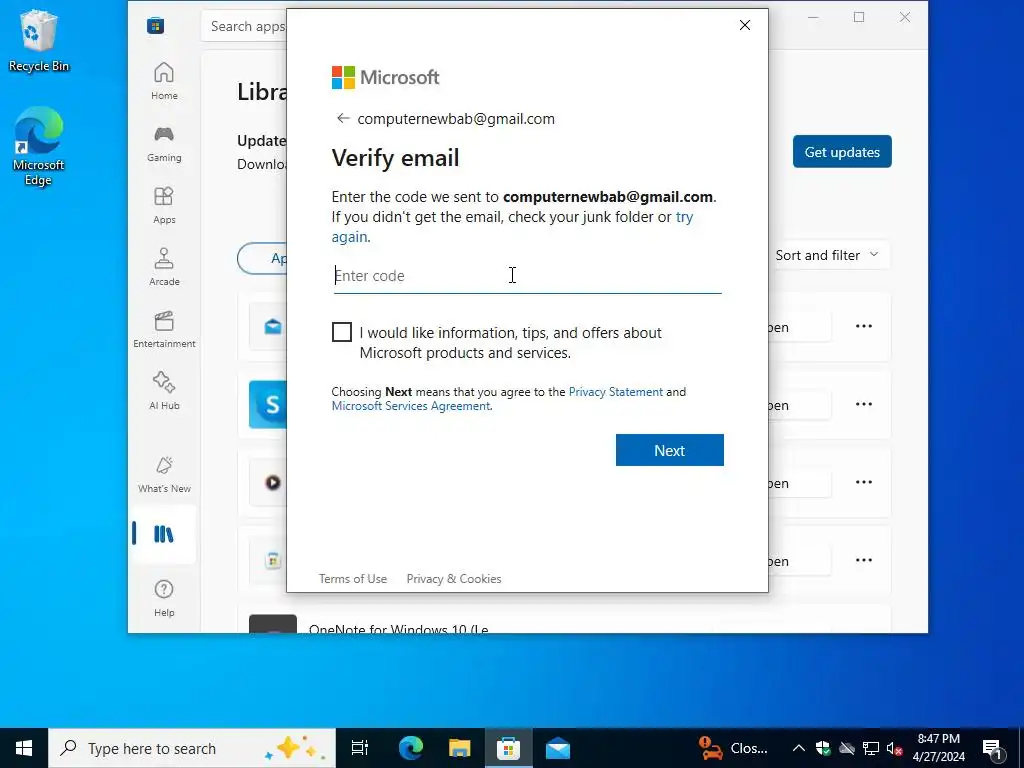
Task: Click Get updates in Store window
Action: (x=842, y=152)
